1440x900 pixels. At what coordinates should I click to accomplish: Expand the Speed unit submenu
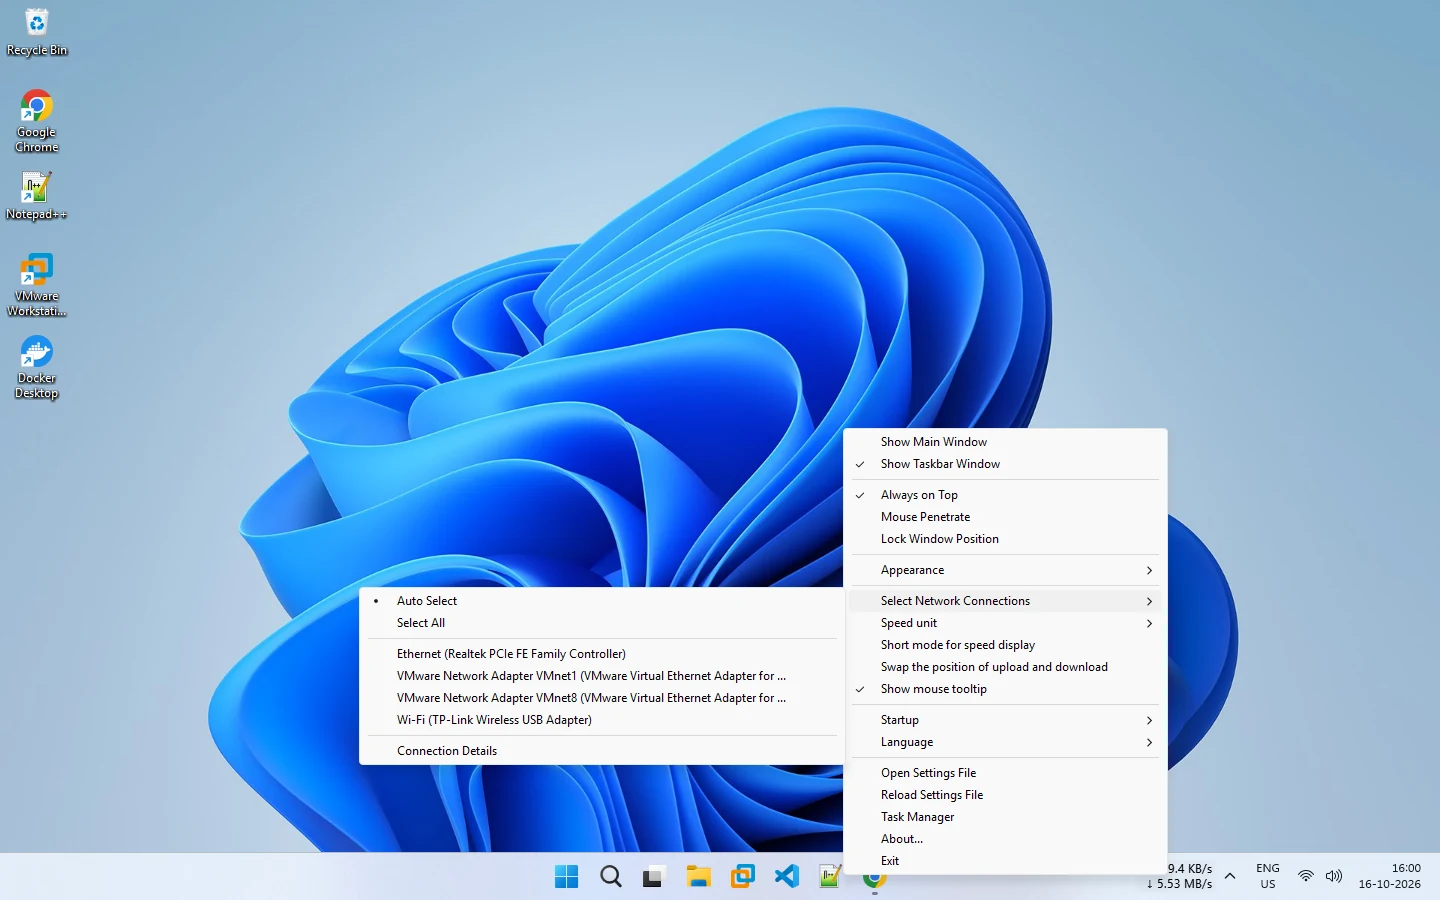coord(1005,623)
